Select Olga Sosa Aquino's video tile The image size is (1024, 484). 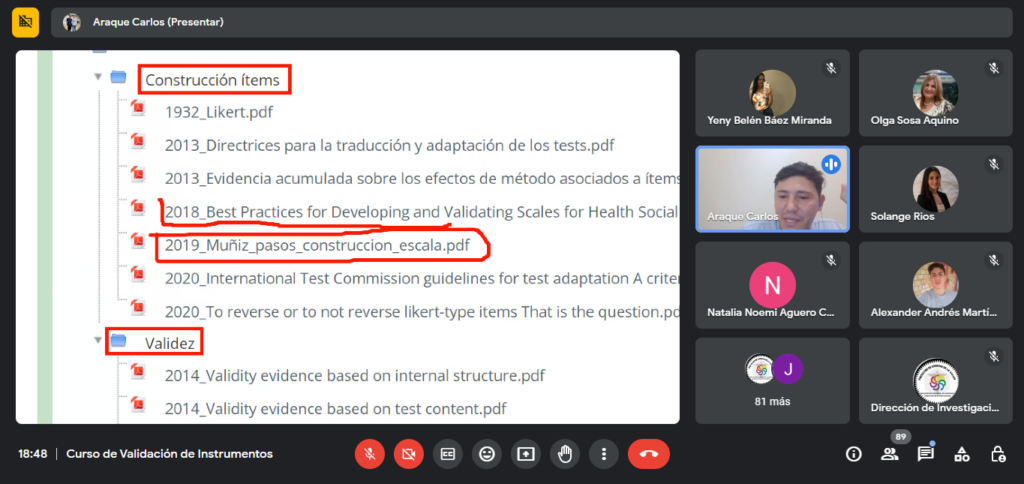tap(935, 93)
